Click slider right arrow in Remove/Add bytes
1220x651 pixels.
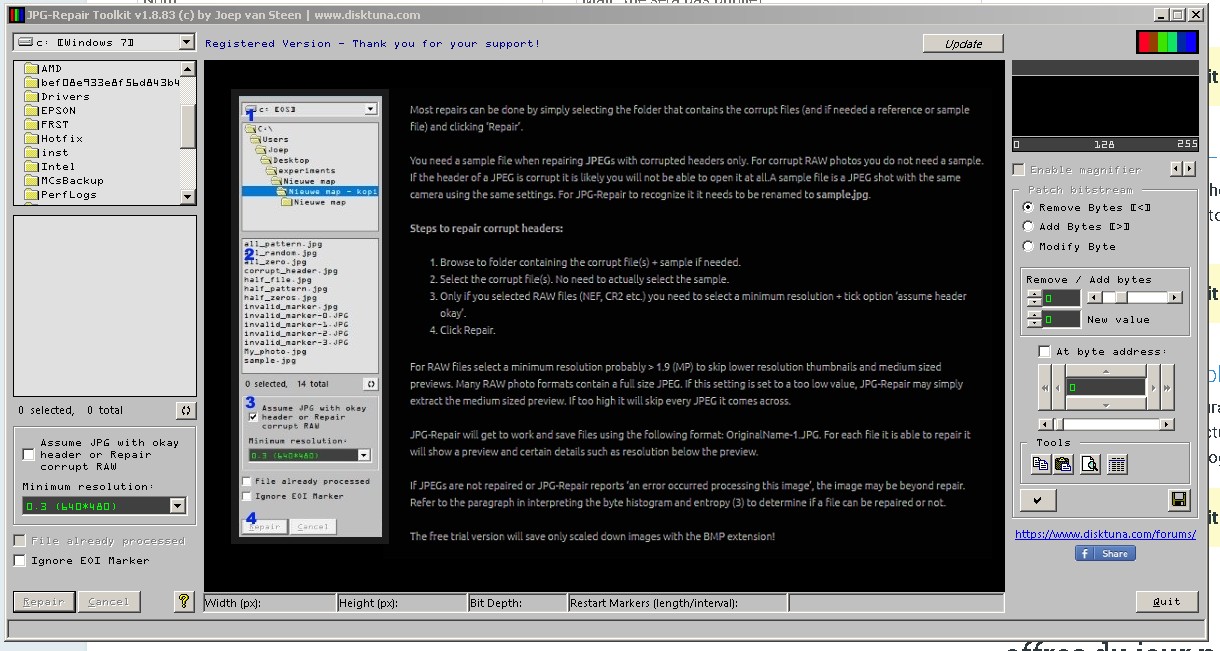point(1175,297)
